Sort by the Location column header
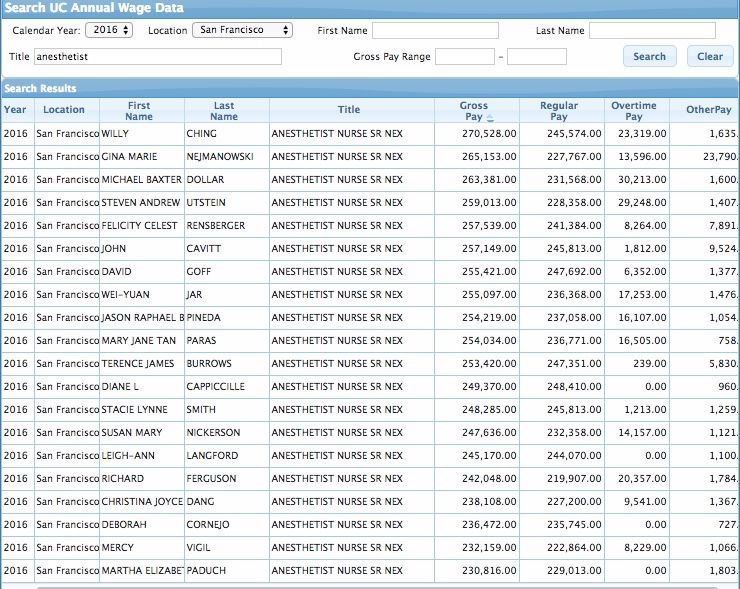This screenshot has width=740, height=589. tap(64, 110)
